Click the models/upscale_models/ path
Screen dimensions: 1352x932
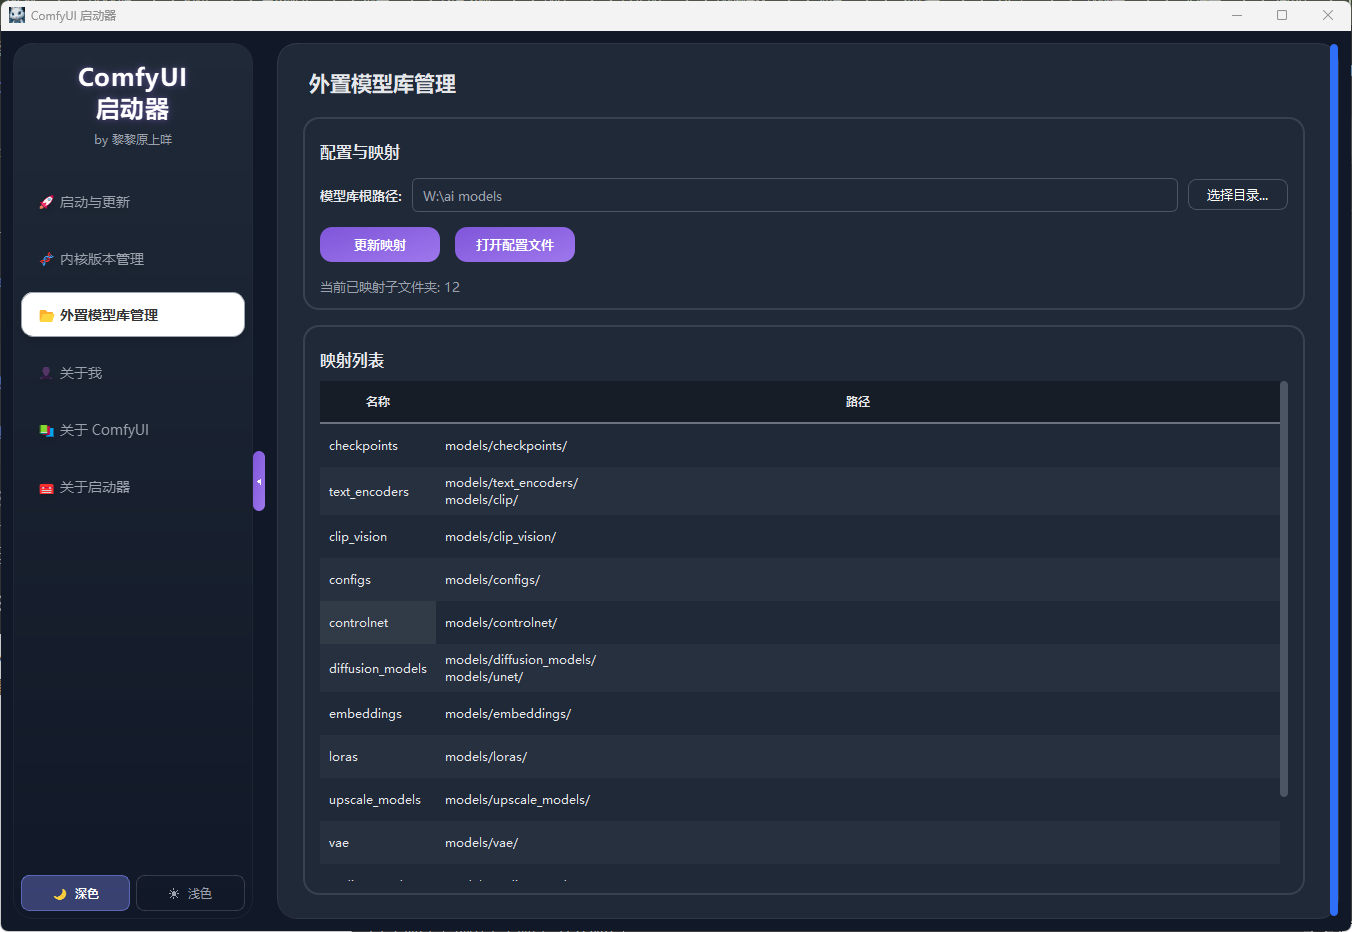pyautogui.click(x=517, y=800)
